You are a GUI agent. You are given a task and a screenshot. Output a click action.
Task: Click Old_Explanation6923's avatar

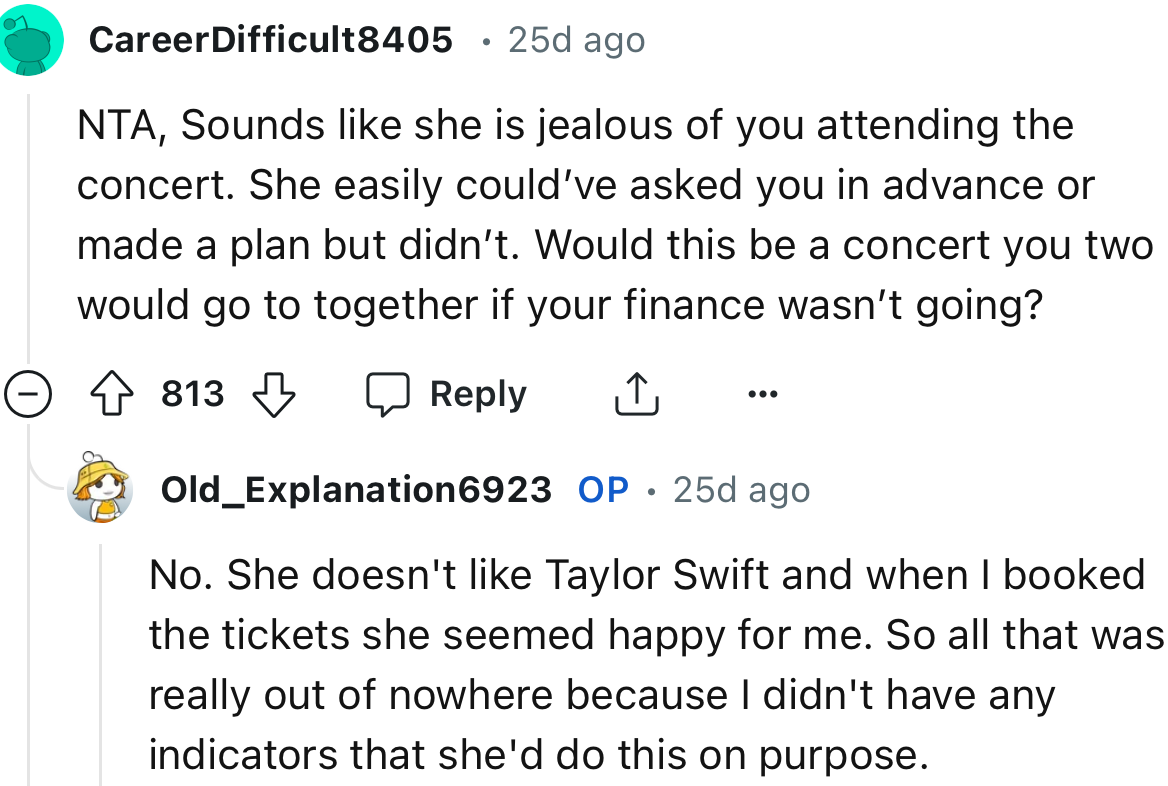point(101,490)
